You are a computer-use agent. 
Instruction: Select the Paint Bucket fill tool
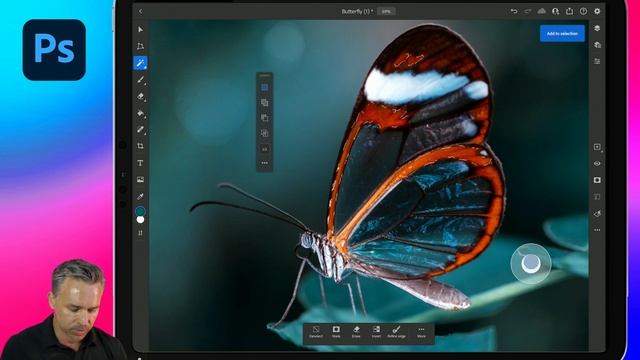pyautogui.click(x=140, y=113)
